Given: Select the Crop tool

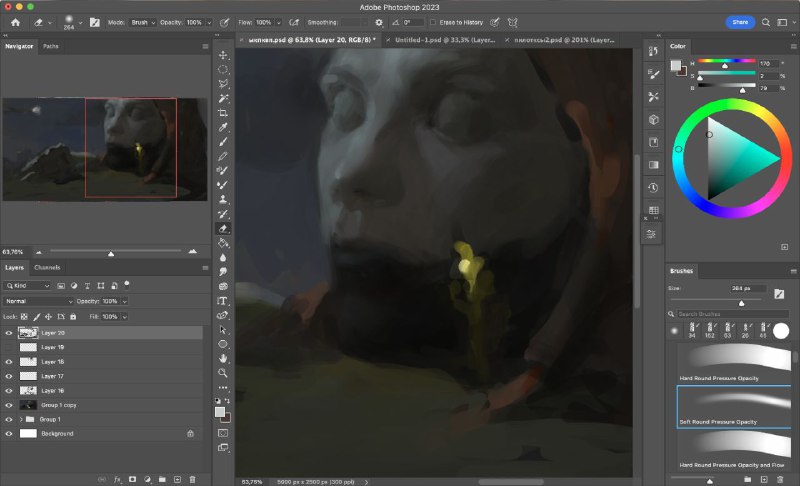Looking at the screenshot, I should 223,113.
